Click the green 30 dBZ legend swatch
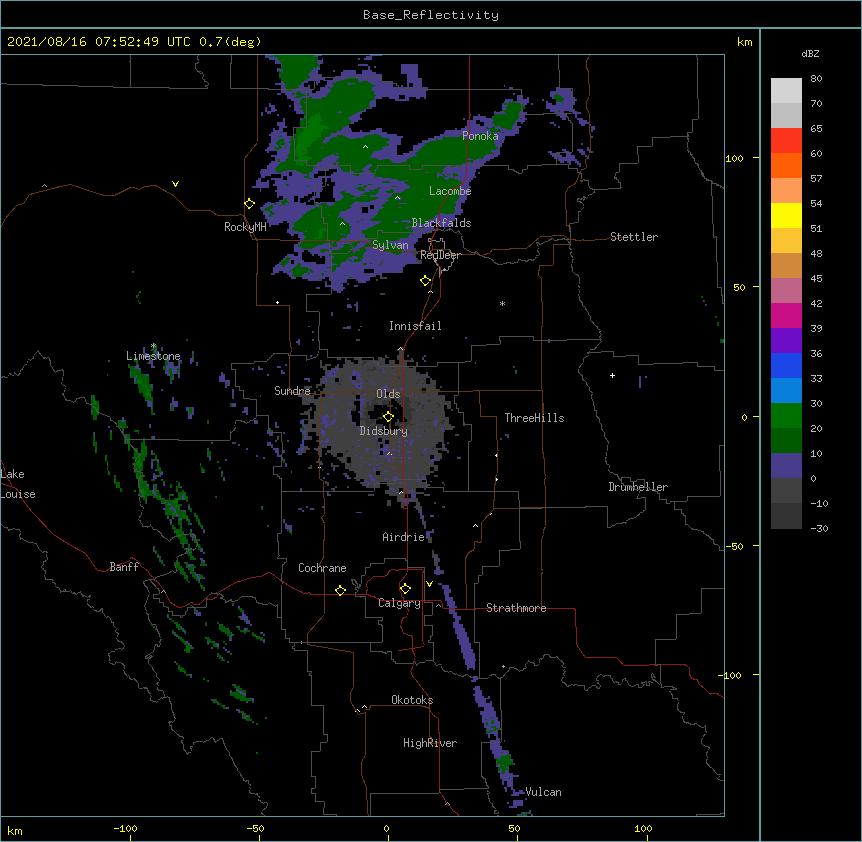This screenshot has width=862, height=842. (x=786, y=416)
